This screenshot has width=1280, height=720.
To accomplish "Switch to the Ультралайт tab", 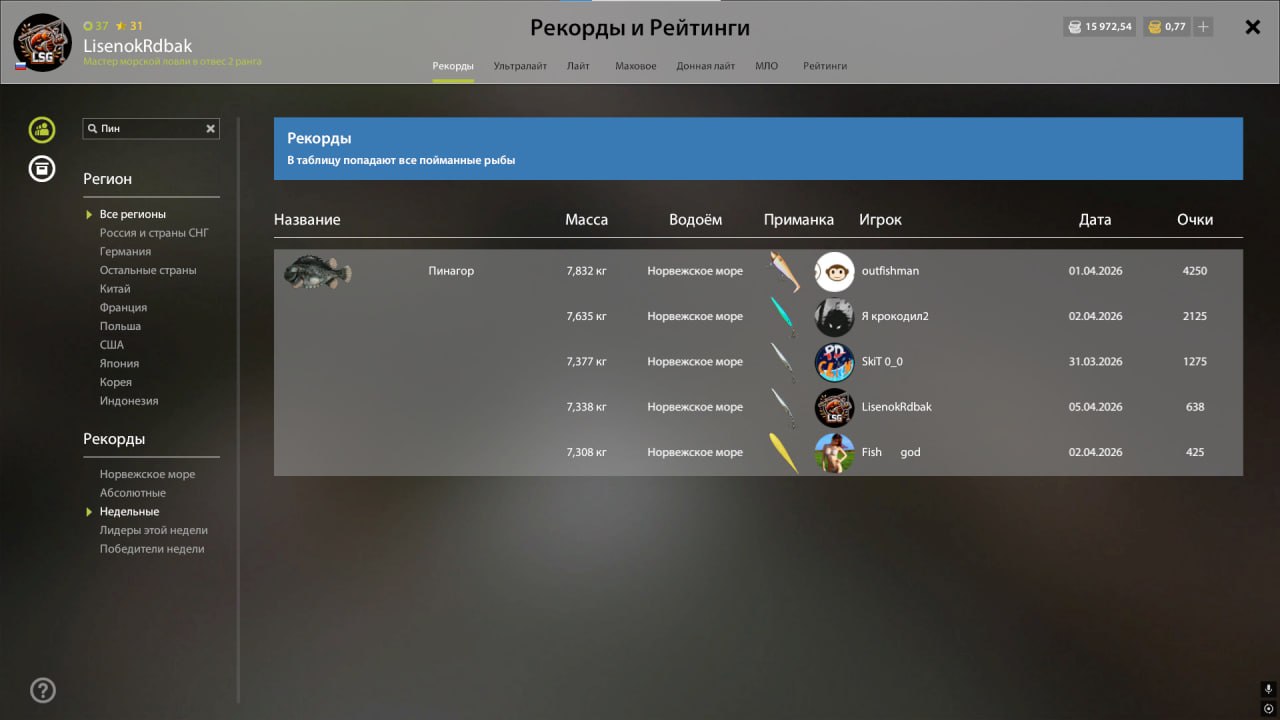I will pyautogui.click(x=520, y=66).
